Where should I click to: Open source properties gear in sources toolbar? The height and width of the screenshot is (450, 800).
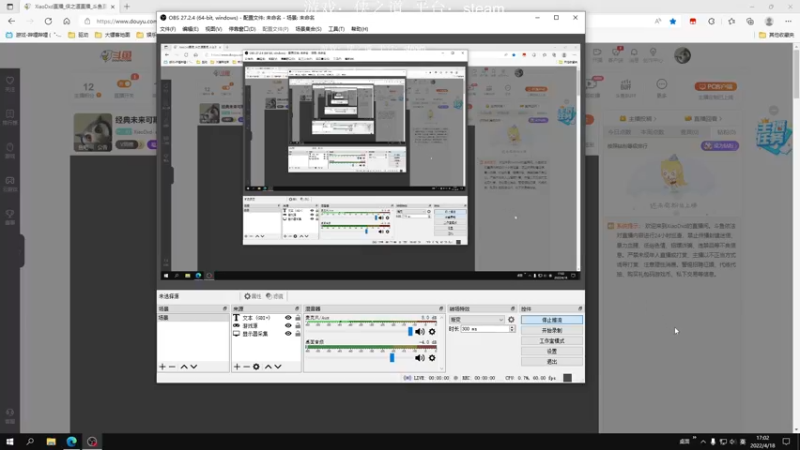(x=256, y=367)
